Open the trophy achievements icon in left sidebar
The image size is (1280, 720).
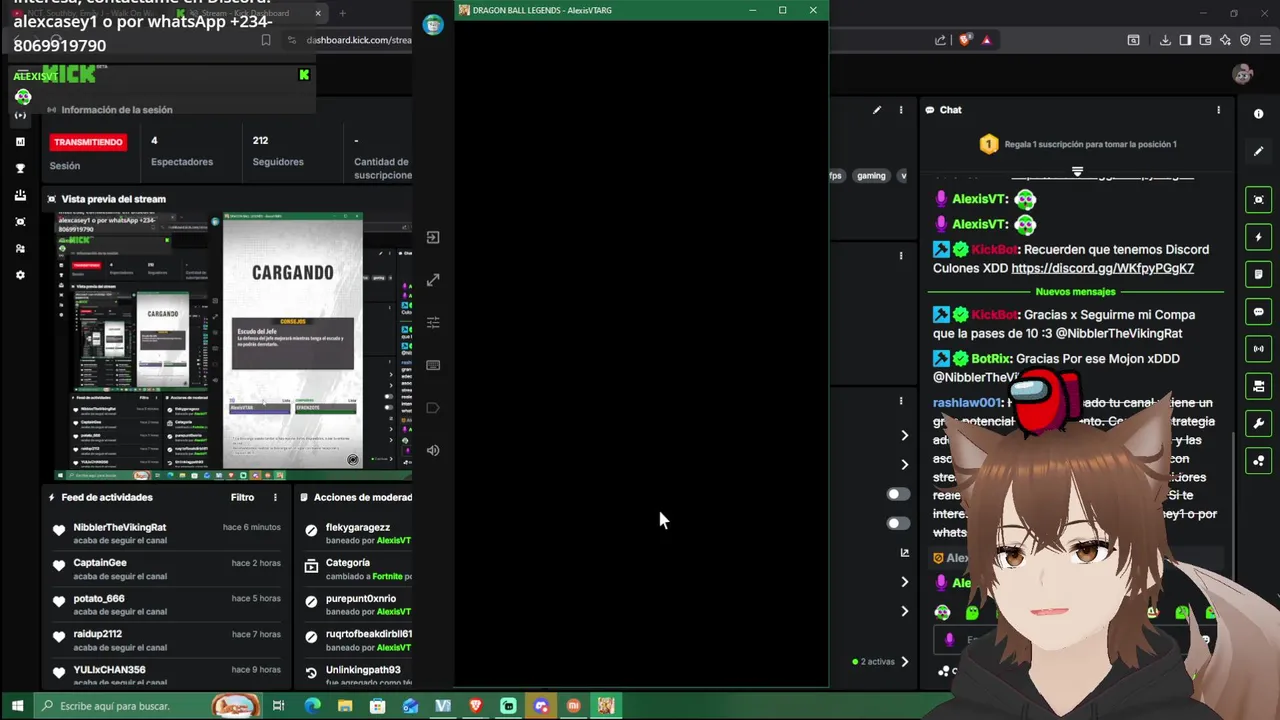point(20,168)
